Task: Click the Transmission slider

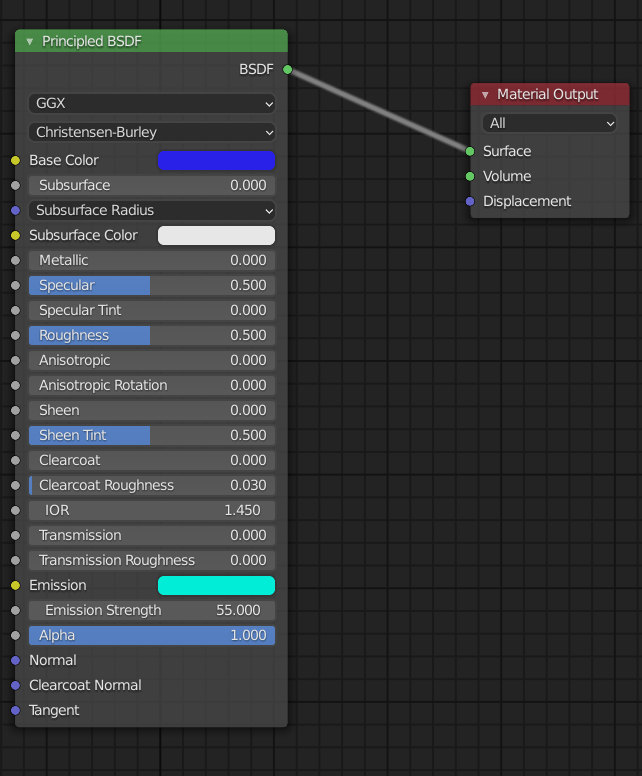Action: [152, 535]
